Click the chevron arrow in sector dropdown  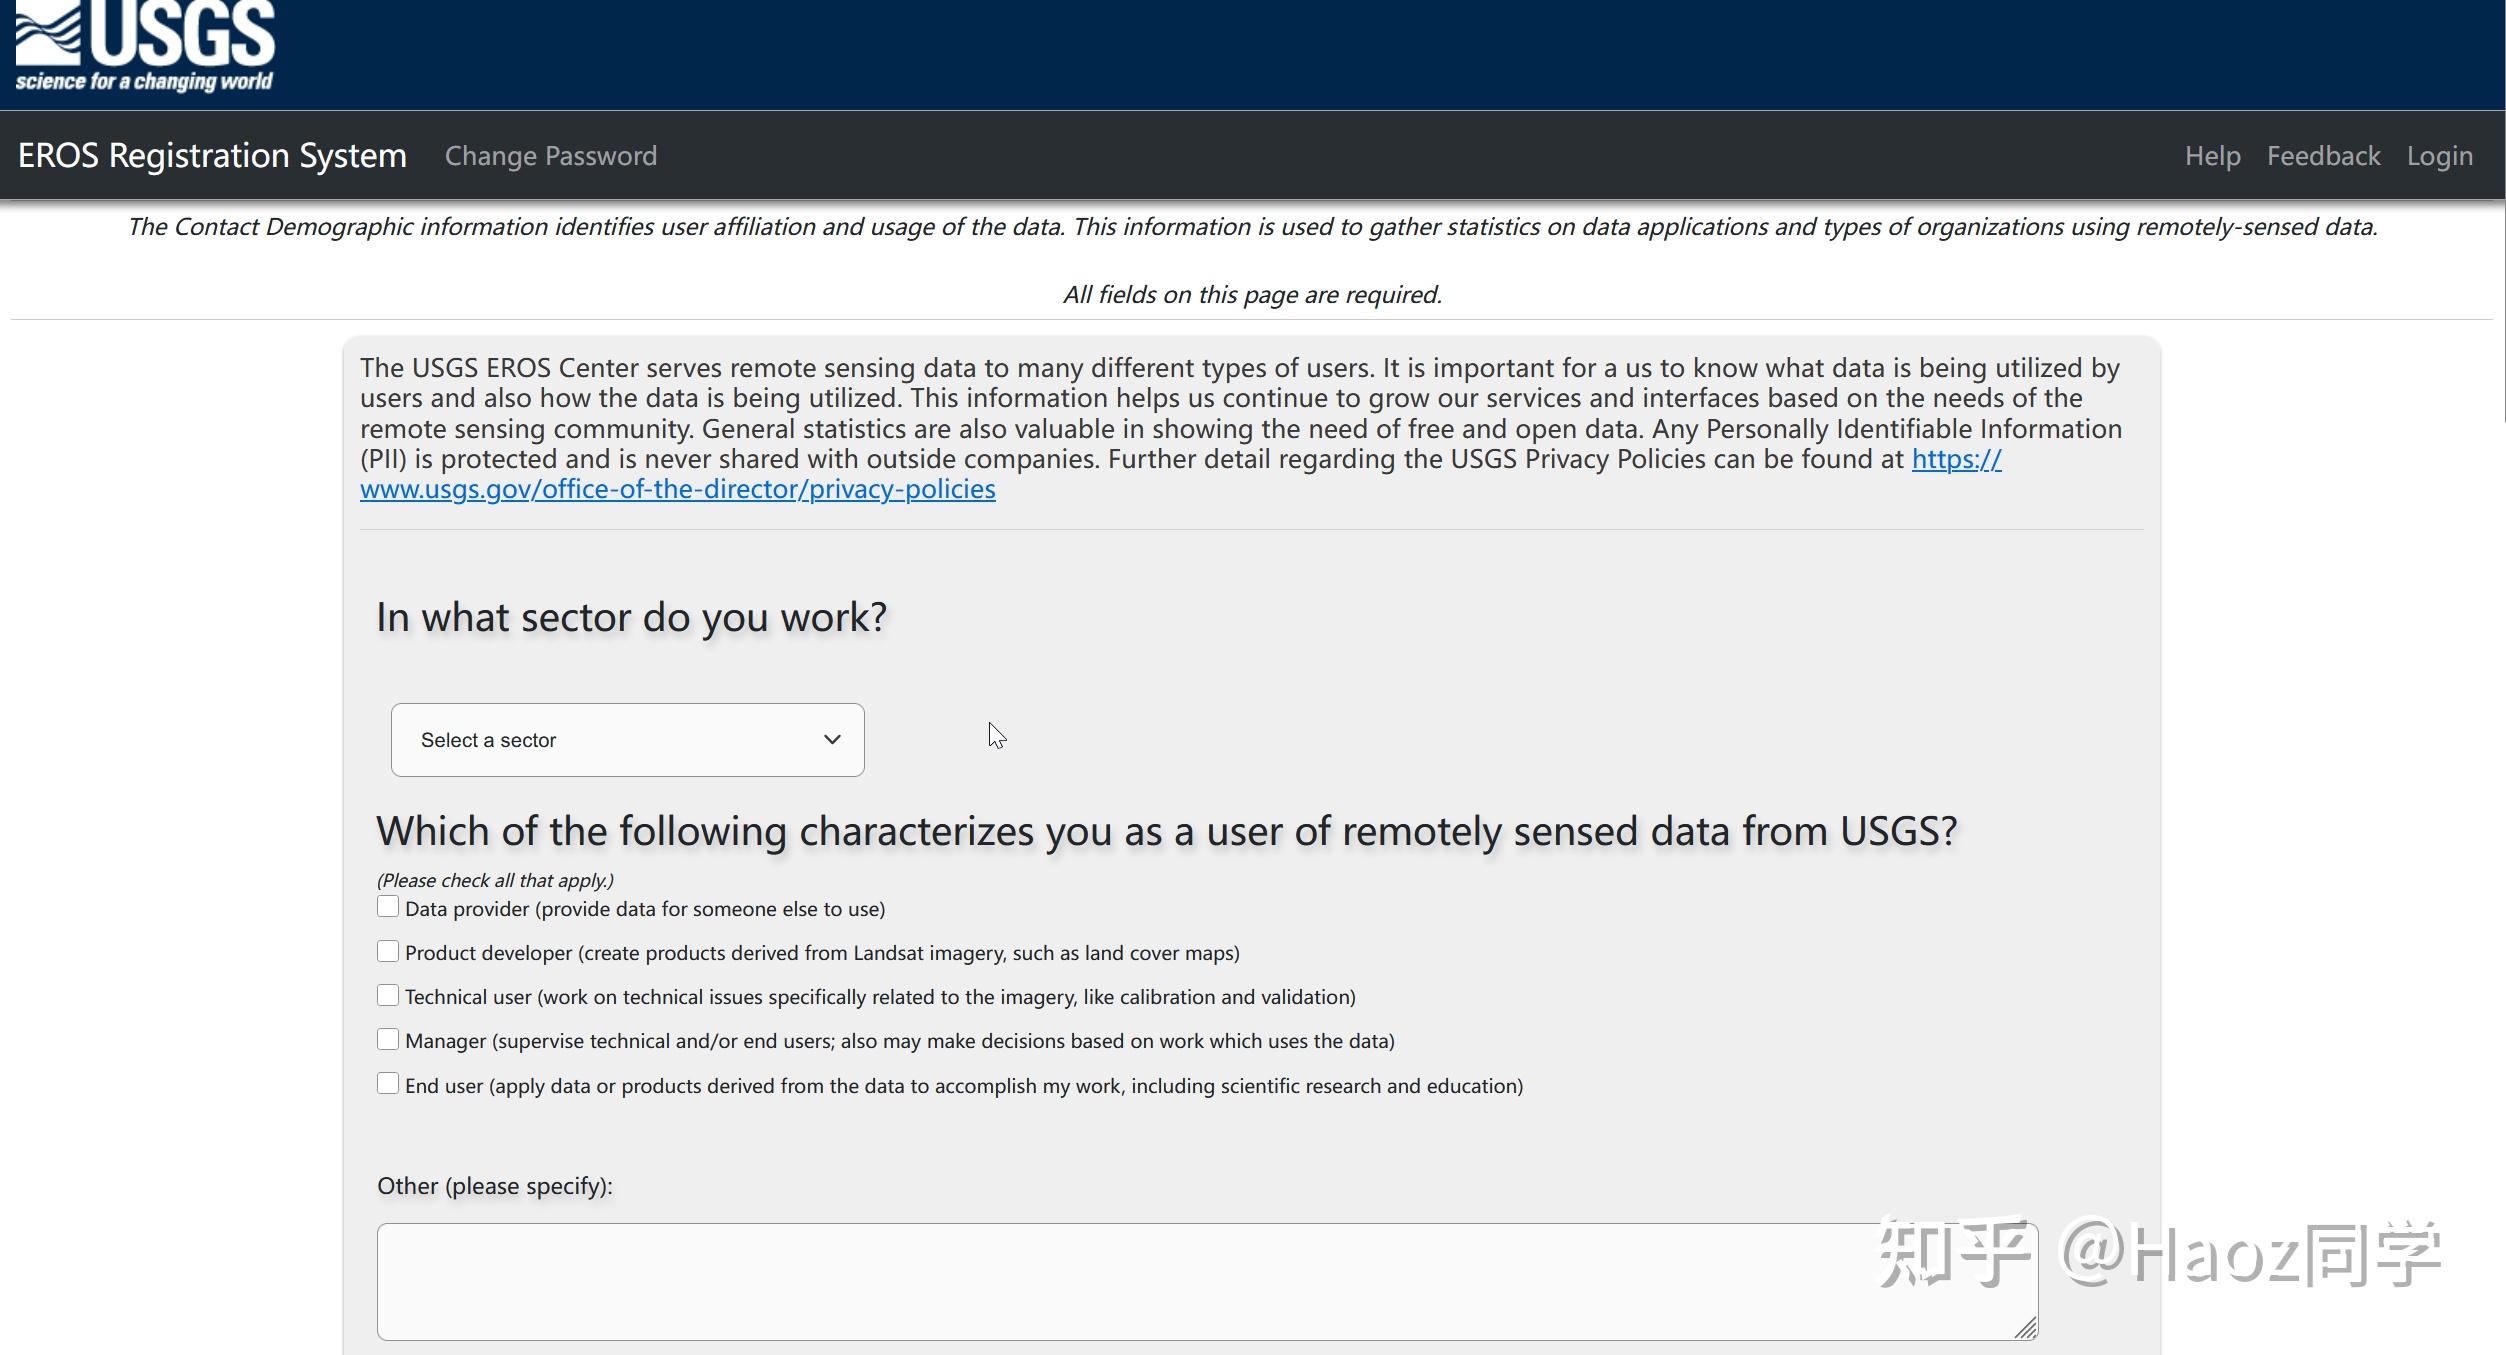[832, 740]
